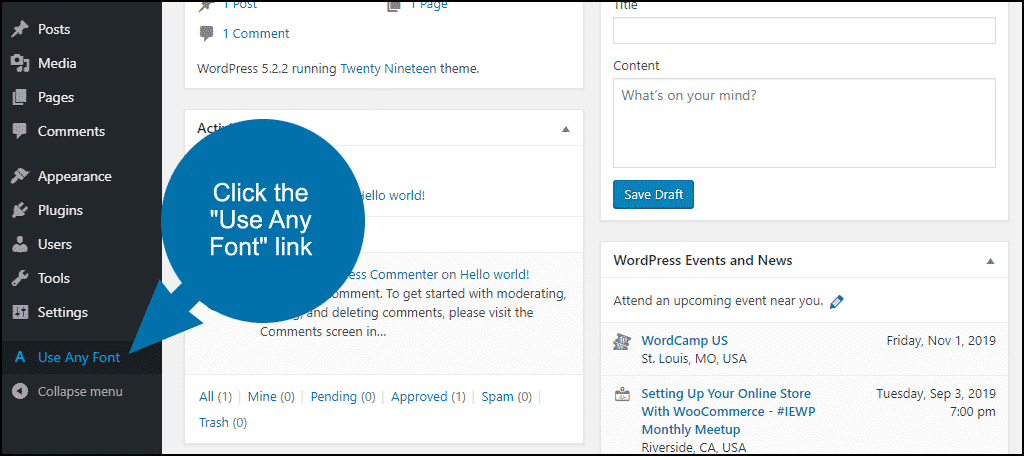1024x456 pixels.
Task: Collapse the WordPress Events and News panel
Action: pos(990,261)
